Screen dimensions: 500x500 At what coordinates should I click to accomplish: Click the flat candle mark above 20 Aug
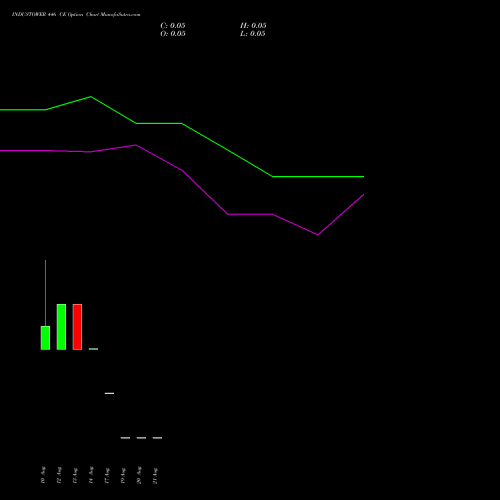pos(141,438)
